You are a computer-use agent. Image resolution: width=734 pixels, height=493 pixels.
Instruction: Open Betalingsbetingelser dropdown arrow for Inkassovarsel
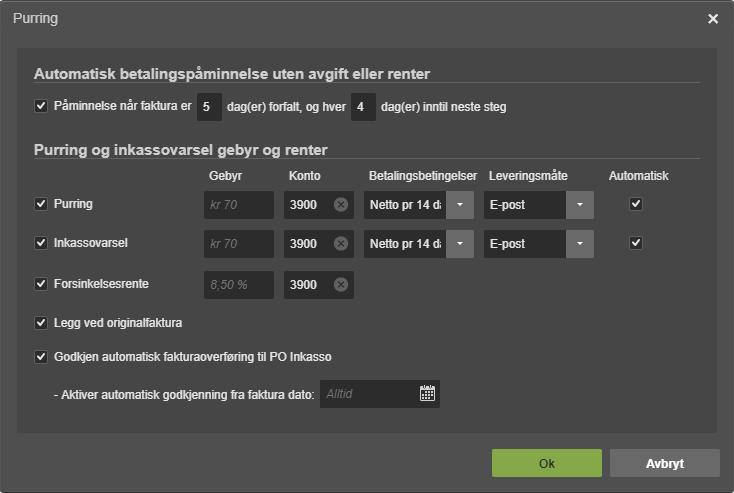point(460,243)
